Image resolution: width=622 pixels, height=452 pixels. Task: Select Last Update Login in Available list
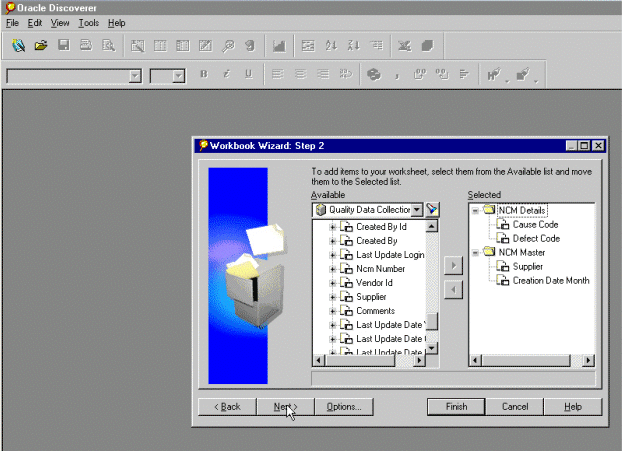click(390, 255)
